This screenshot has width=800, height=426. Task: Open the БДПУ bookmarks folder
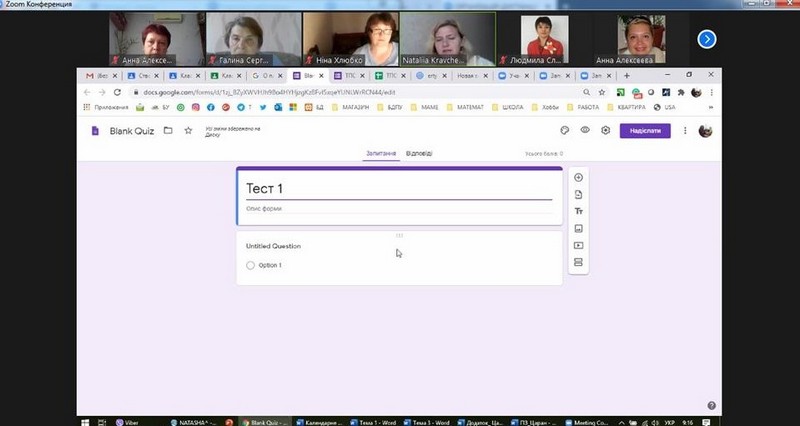390,107
